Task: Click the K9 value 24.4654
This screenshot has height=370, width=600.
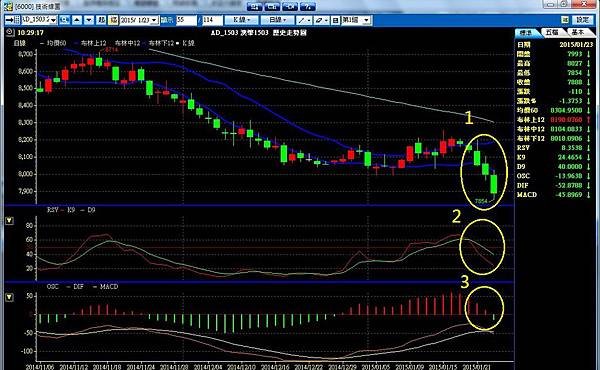Action: point(570,157)
